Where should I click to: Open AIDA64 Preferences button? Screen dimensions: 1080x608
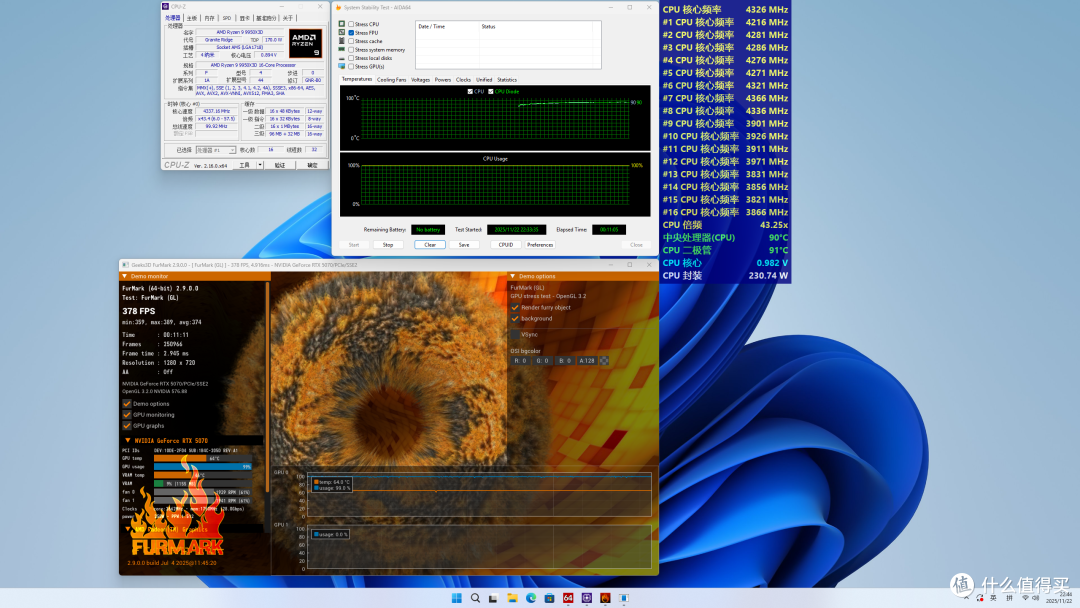tap(540, 244)
